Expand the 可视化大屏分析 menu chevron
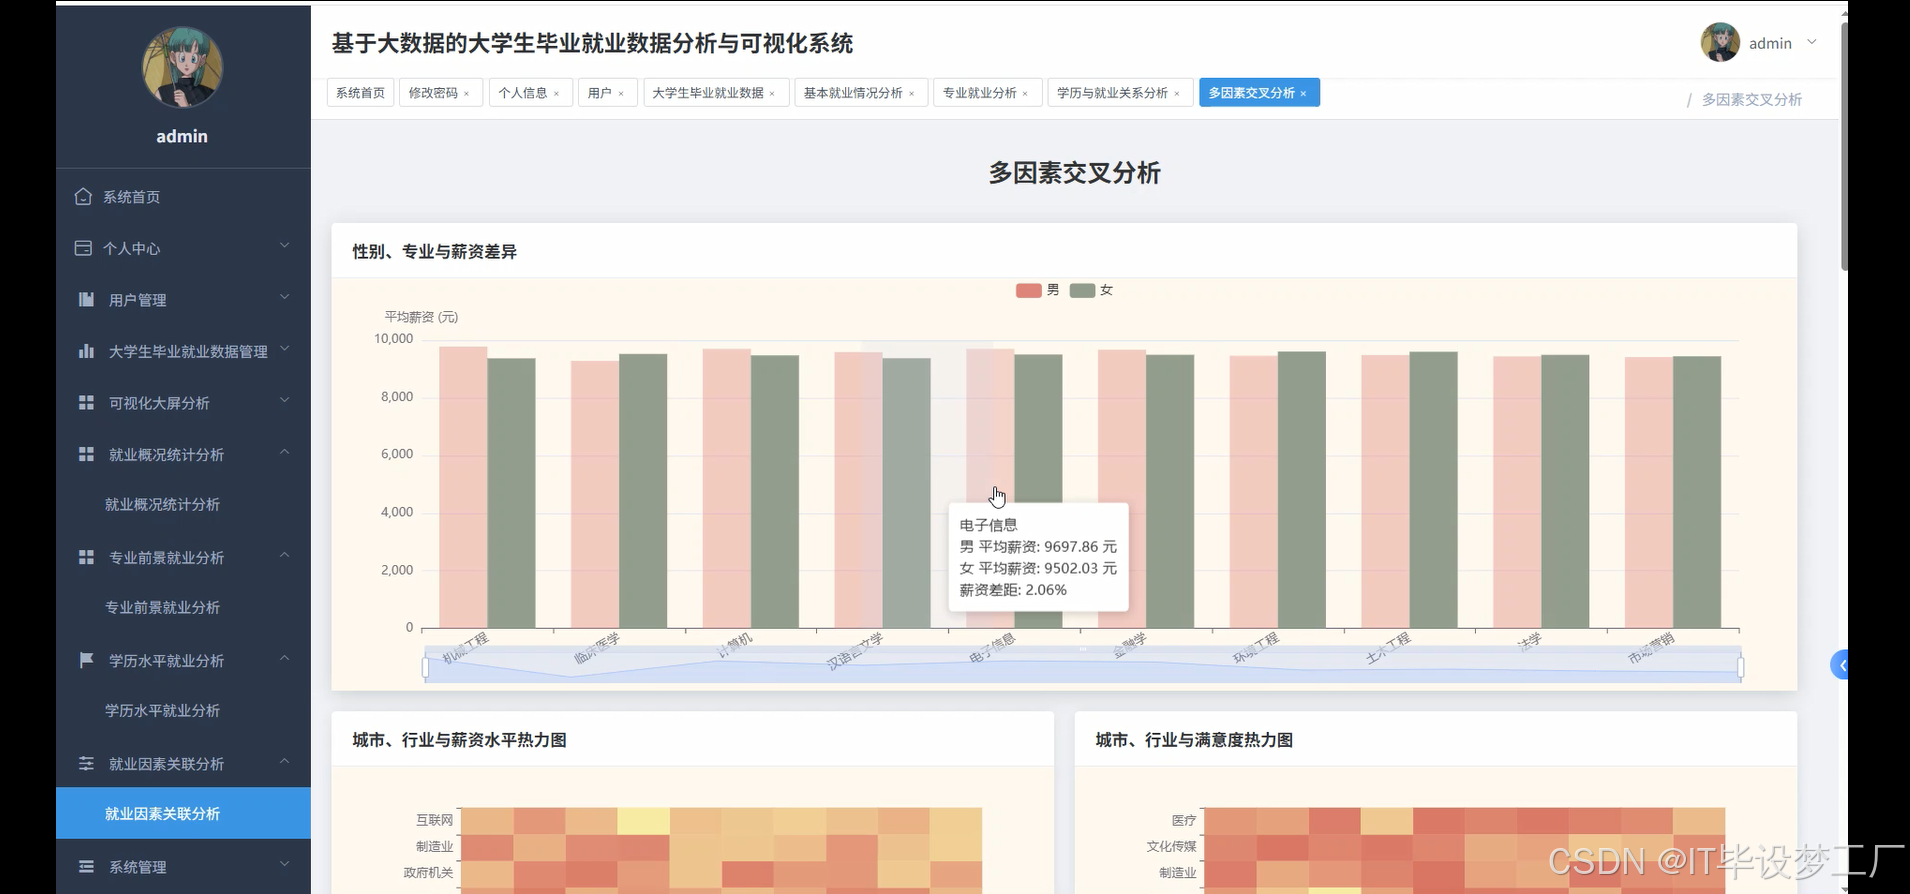Screen dimensions: 1910x894 click(284, 400)
